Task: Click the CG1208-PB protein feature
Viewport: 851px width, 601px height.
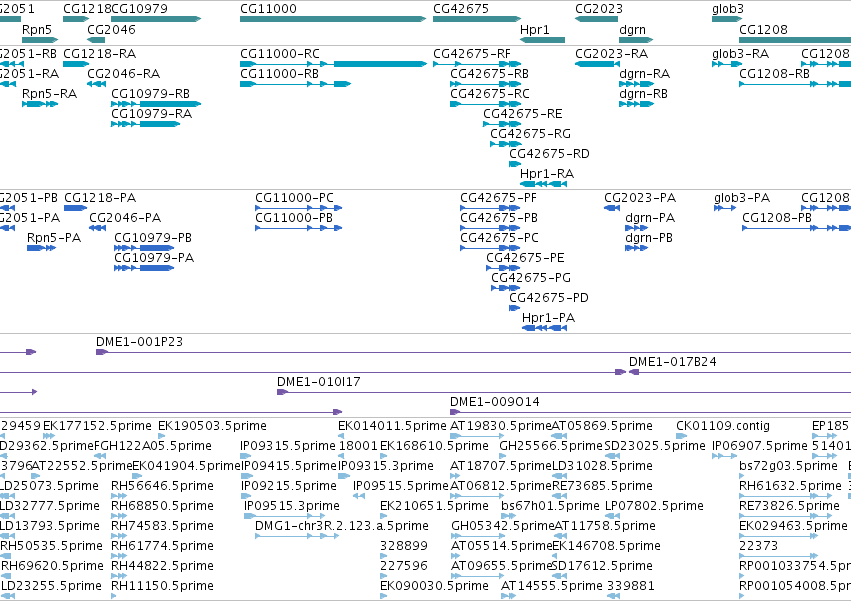Action: [x=796, y=228]
